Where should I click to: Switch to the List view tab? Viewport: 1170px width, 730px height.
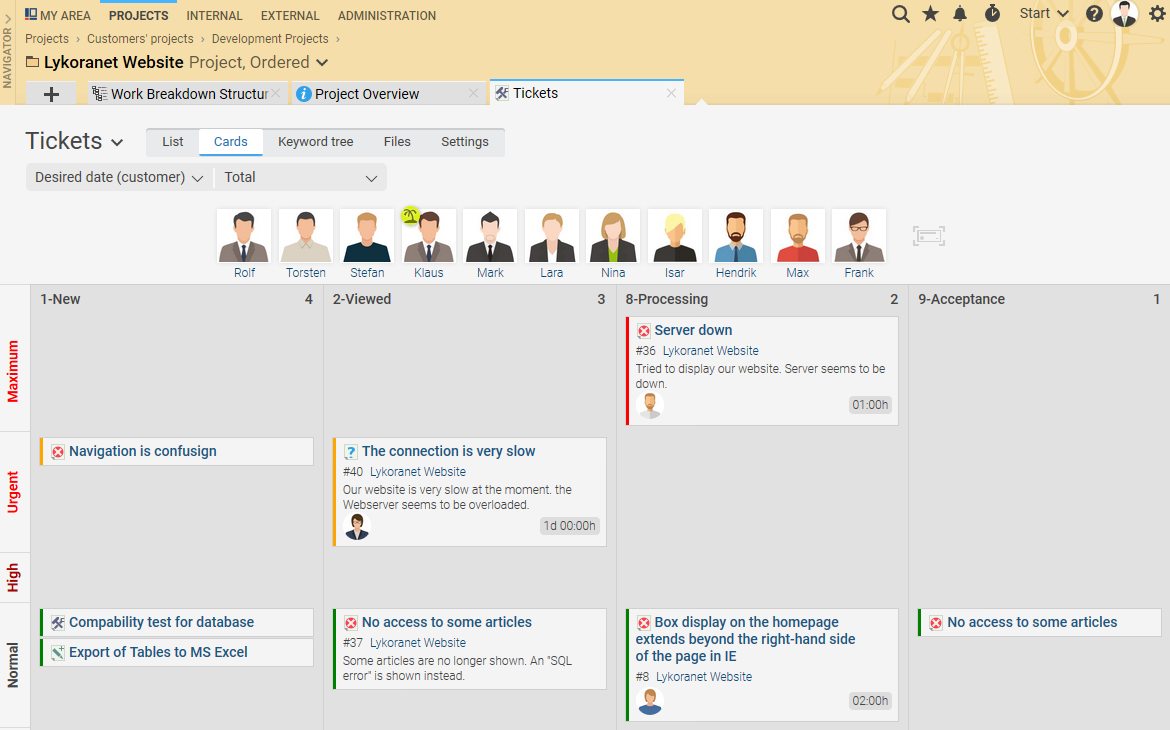(172, 142)
